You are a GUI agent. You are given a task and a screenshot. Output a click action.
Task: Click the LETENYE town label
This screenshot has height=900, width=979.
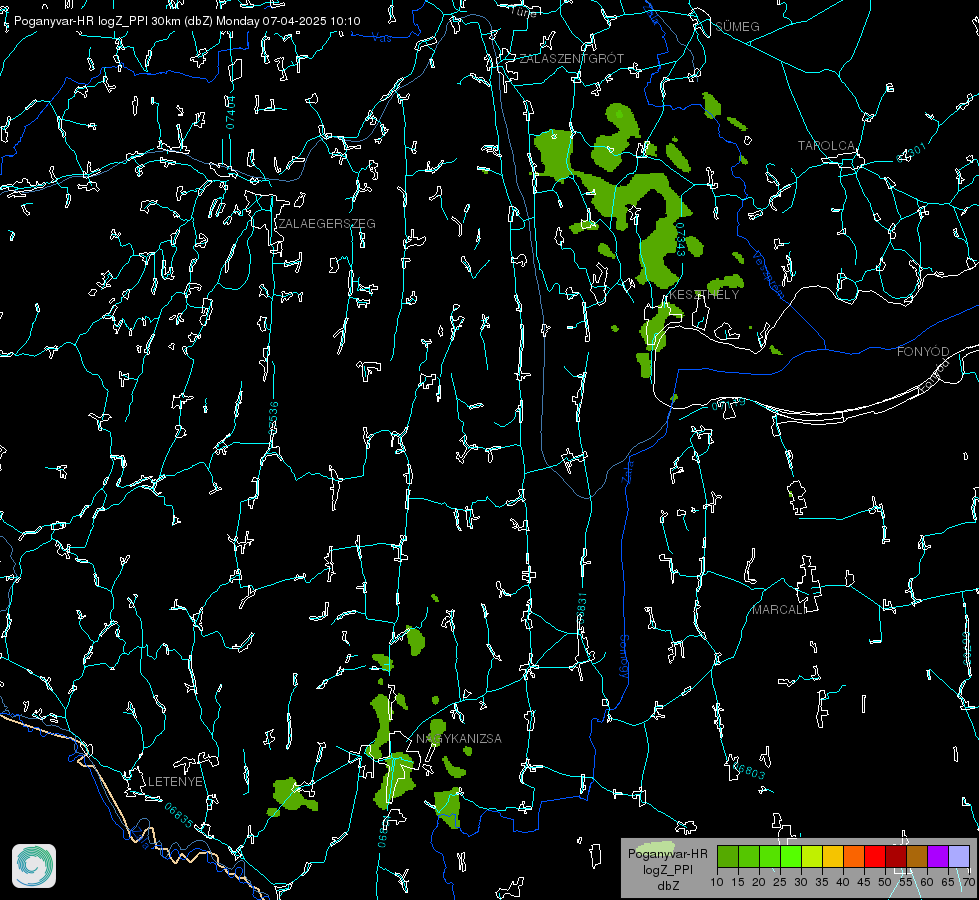pyautogui.click(x=175, y=781)
